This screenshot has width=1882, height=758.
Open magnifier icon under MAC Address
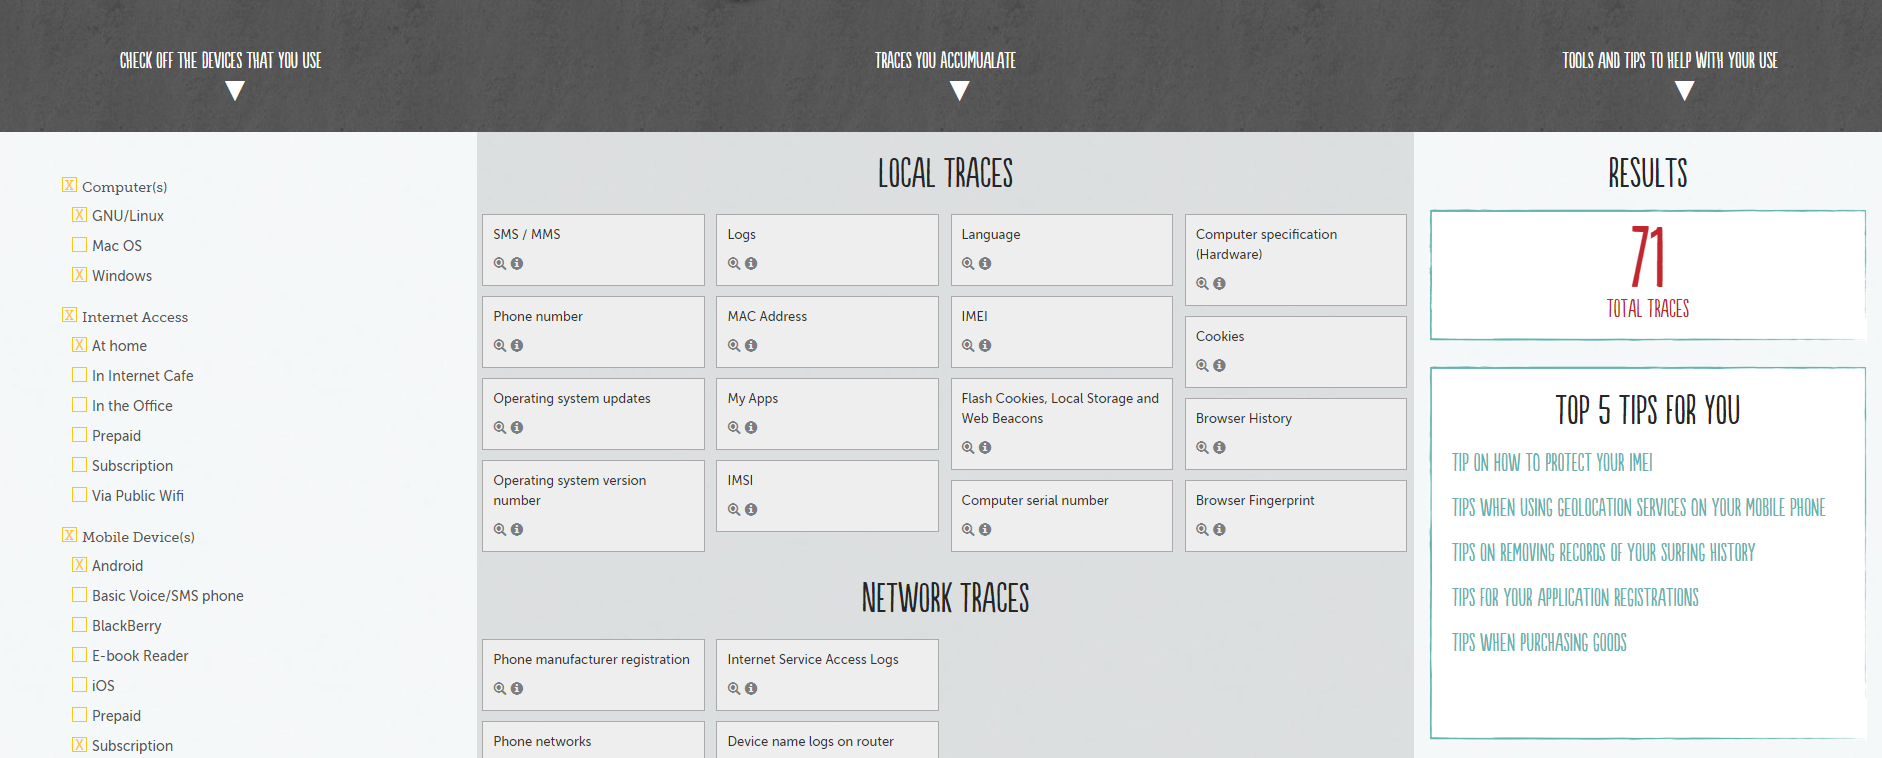734,346
